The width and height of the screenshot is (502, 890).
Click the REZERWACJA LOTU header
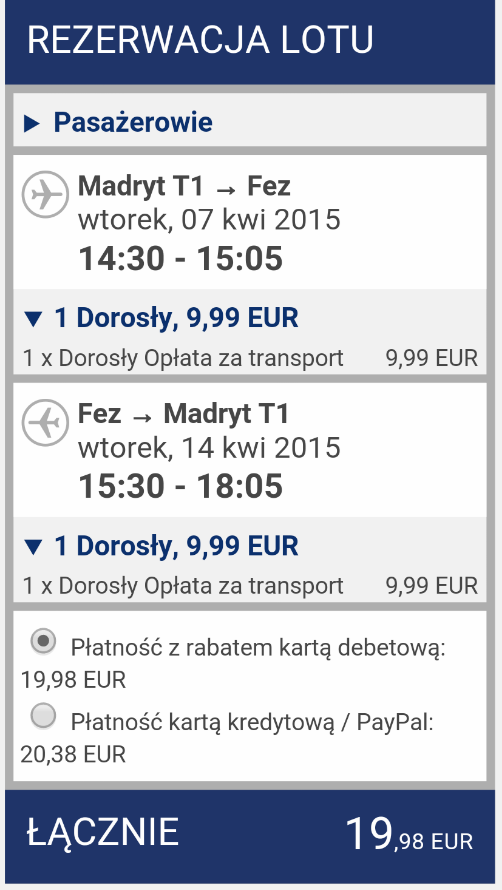pyautogui.click(x=200, y=40)
